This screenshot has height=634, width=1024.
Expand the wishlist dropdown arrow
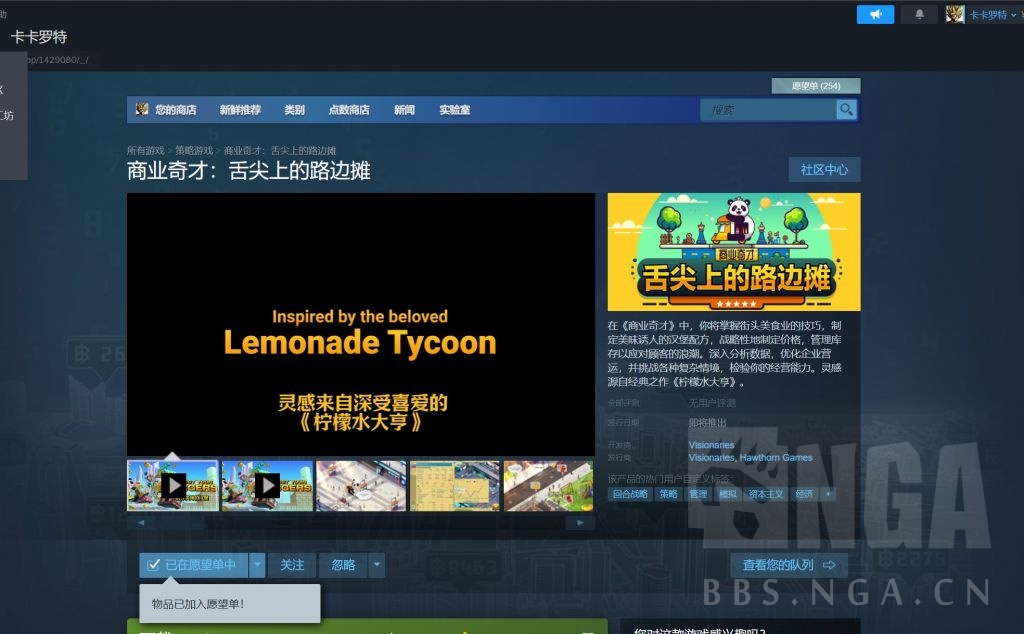coord(257,565)
